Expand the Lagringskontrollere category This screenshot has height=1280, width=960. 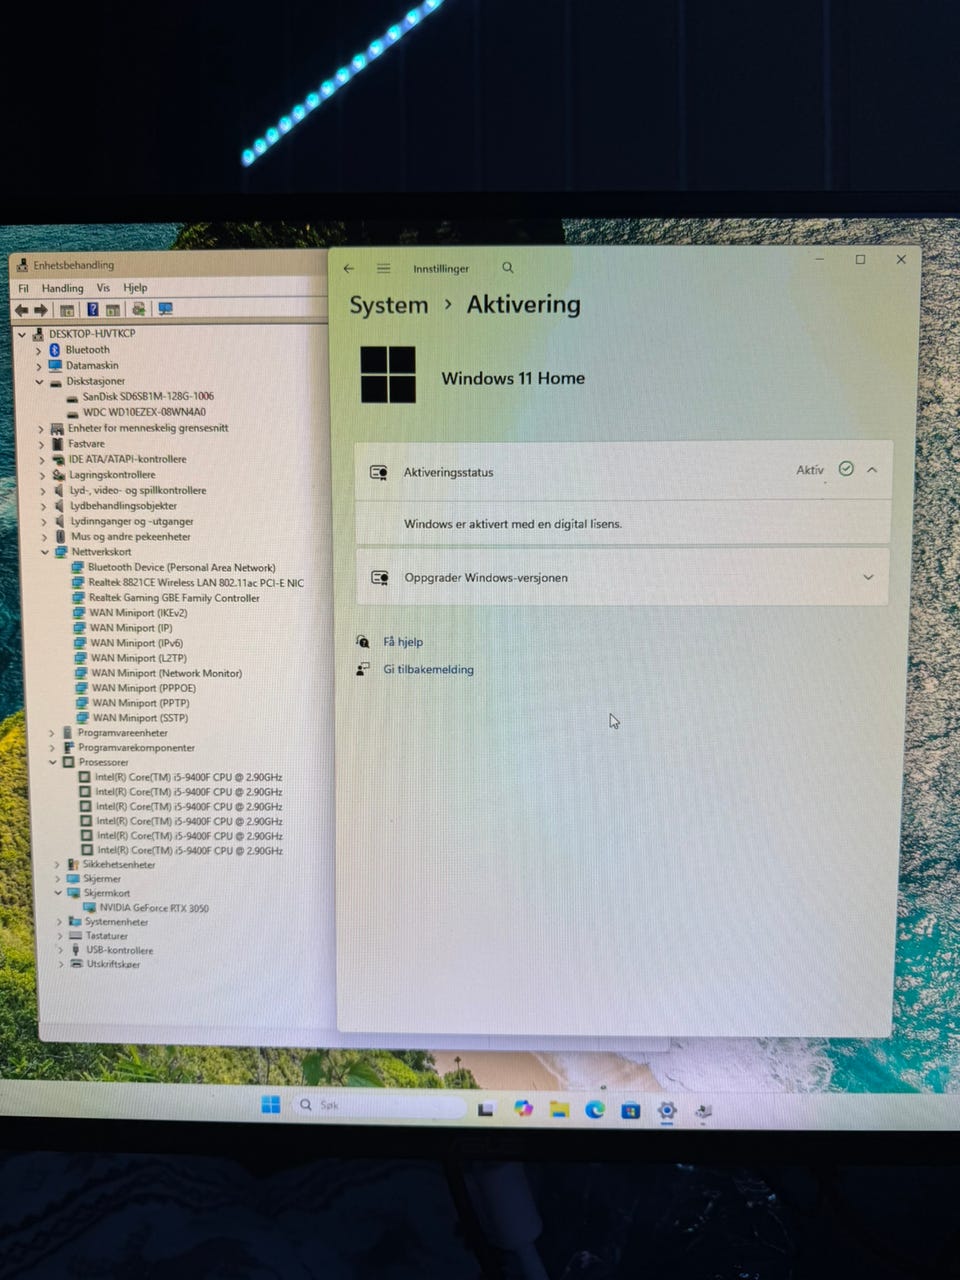pyautogui.click(x=43, y=475)
